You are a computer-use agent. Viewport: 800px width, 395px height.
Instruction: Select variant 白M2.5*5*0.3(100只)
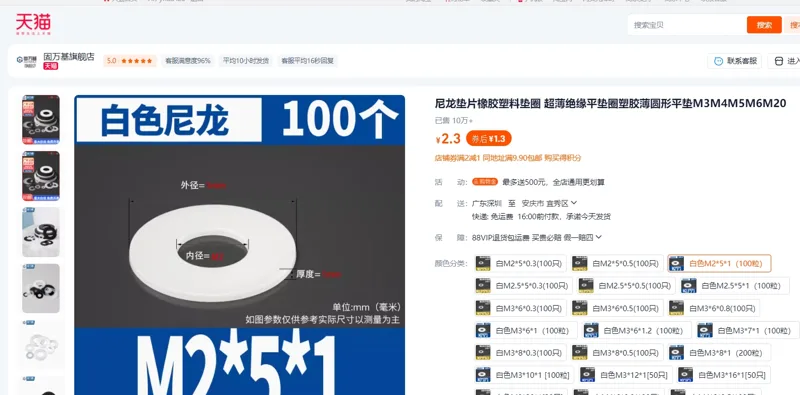[523, 286]
